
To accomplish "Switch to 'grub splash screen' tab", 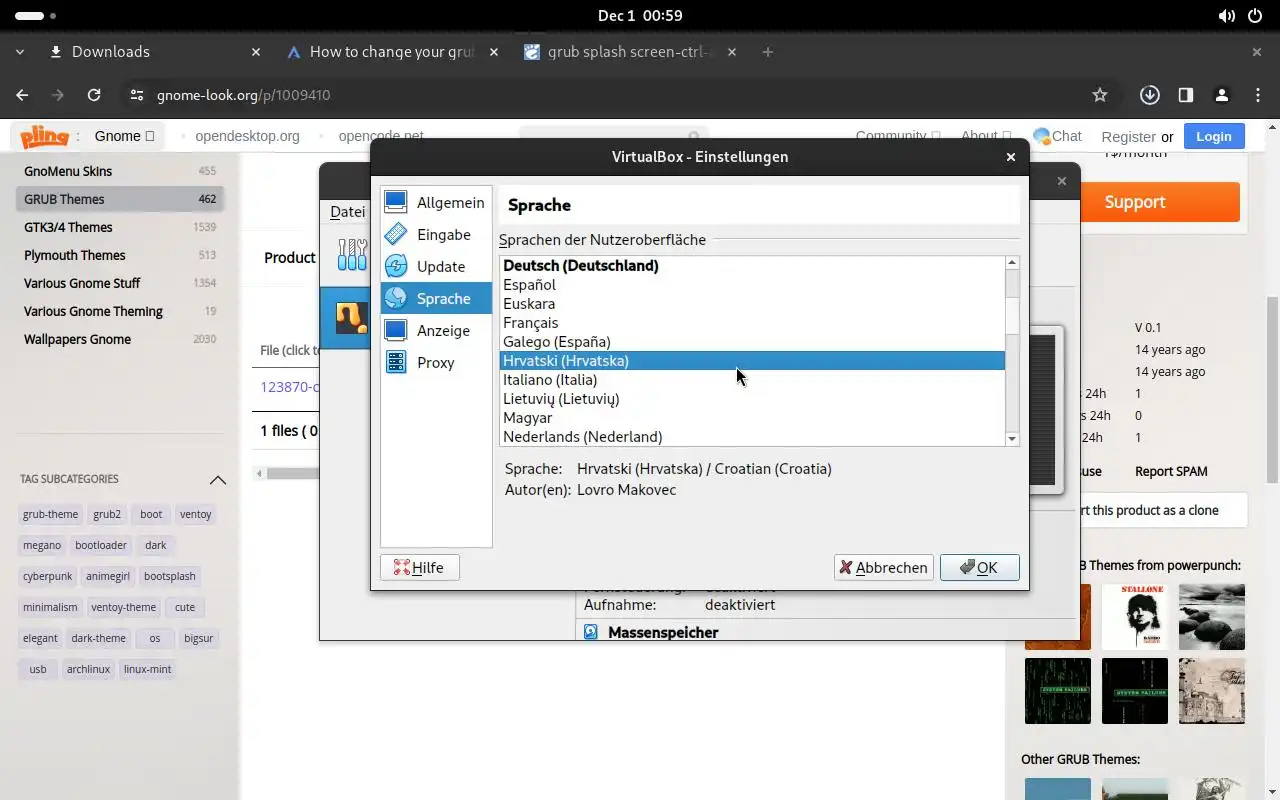I will (x=629, y=52).
